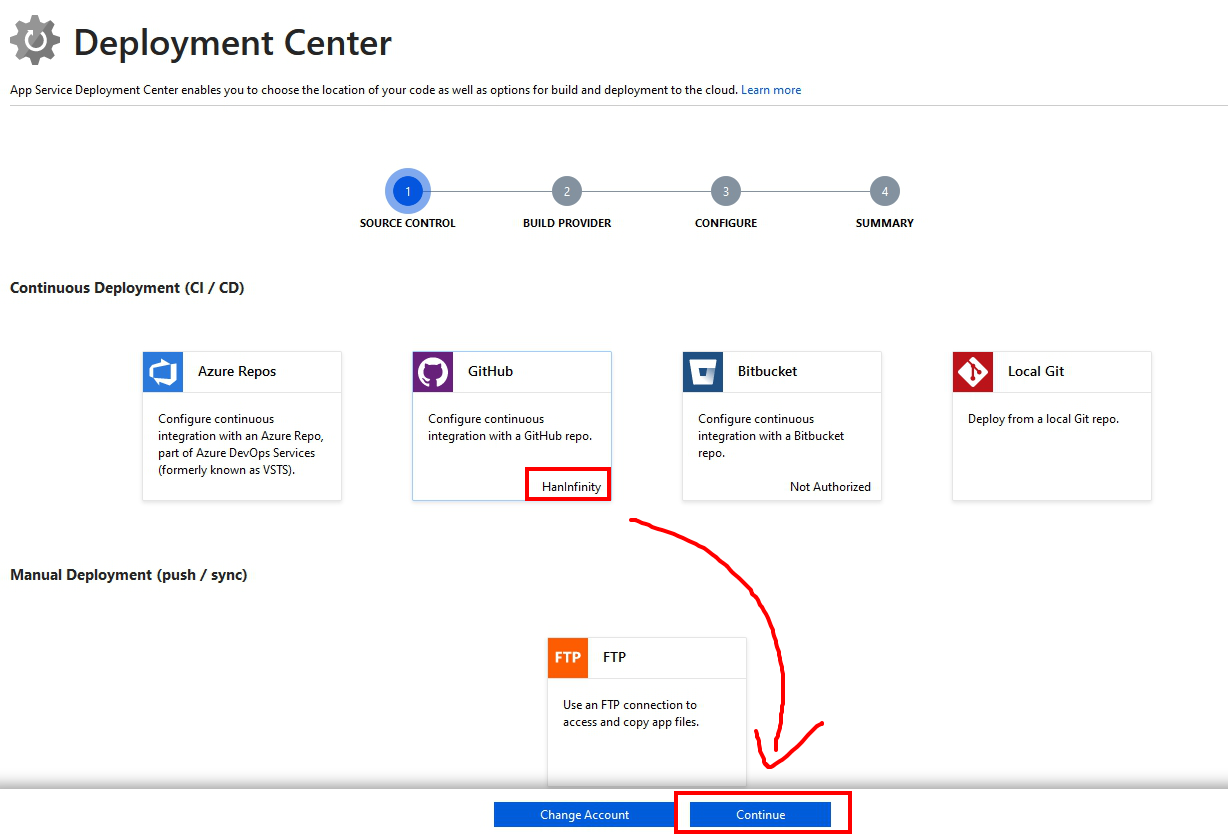This screenshot has width=1228, height=836.
Task: Click the SOURCE CONTROL step label
Action: (x=408, y=223)
